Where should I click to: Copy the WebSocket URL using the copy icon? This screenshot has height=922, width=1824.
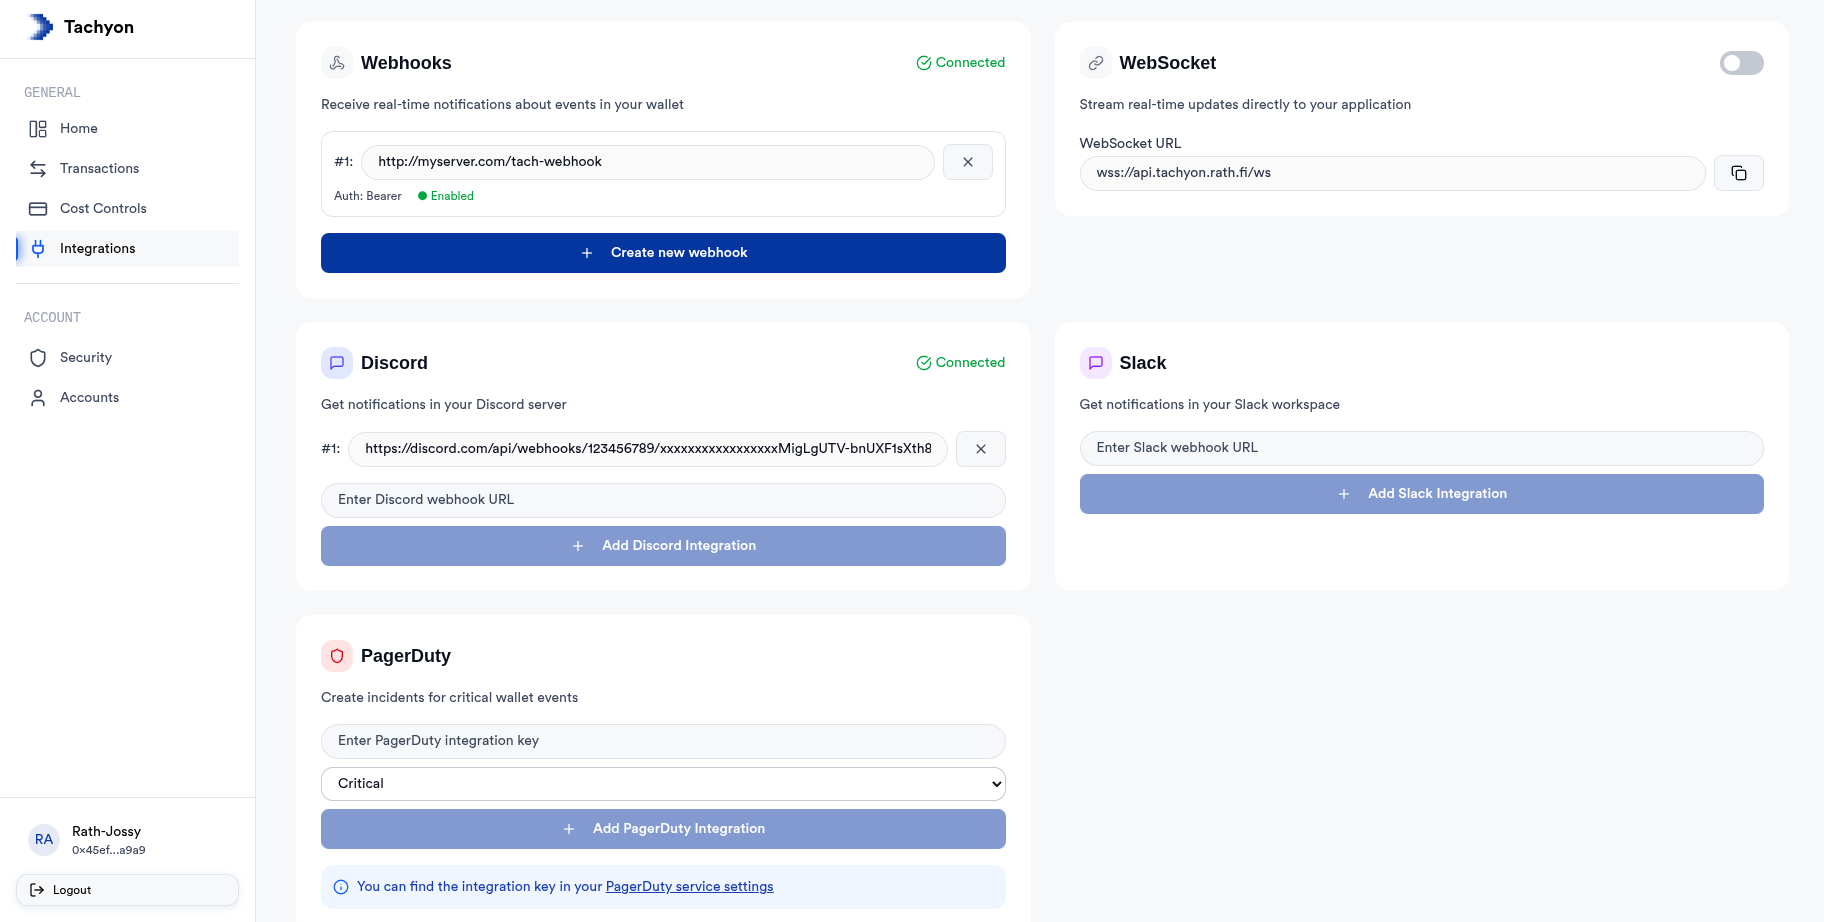(x=1739, y=172)
